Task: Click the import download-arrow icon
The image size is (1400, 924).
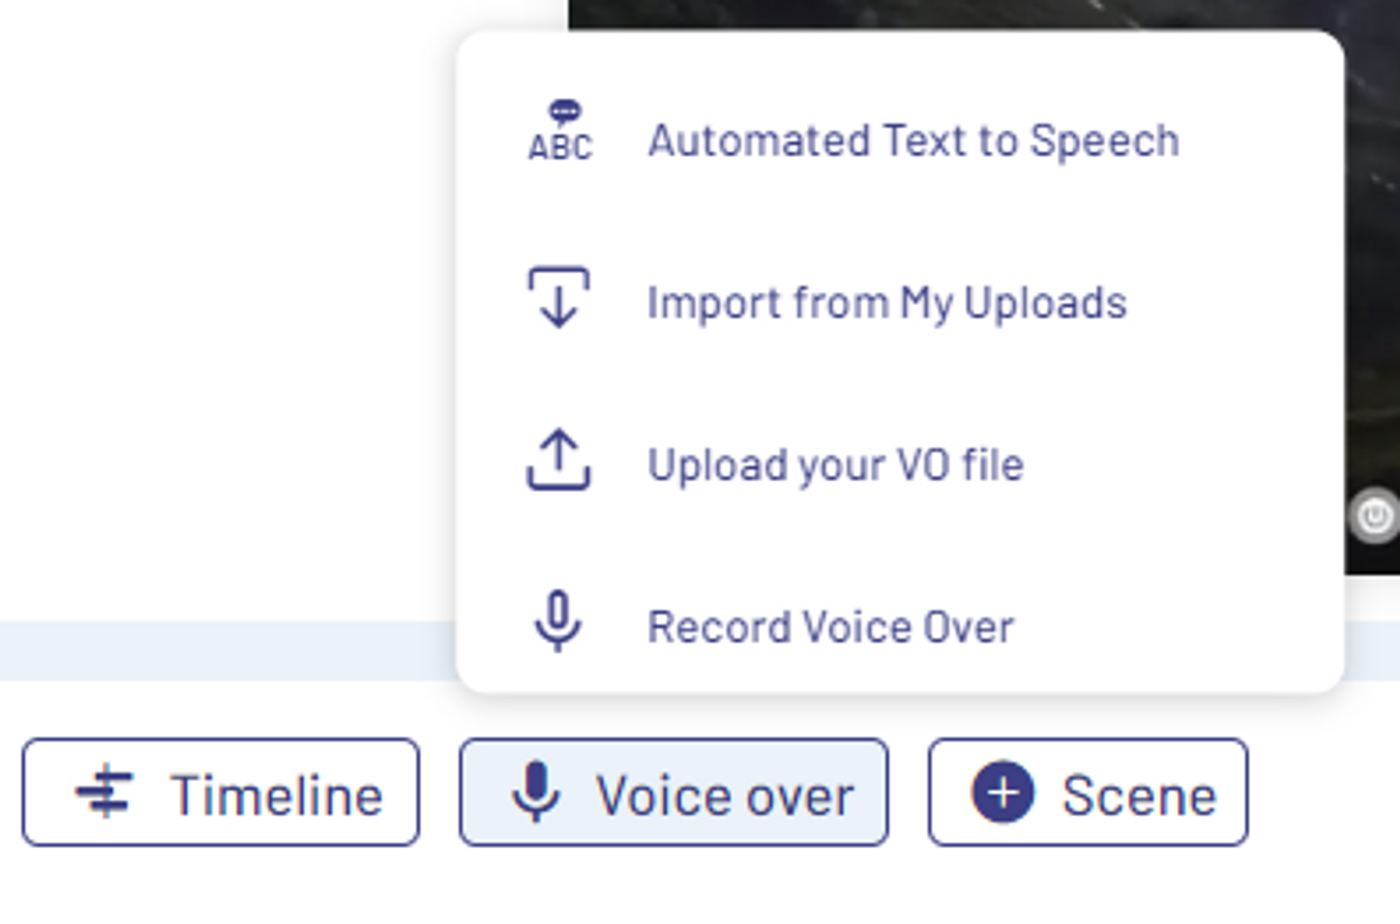Action: tap(559, 297)
